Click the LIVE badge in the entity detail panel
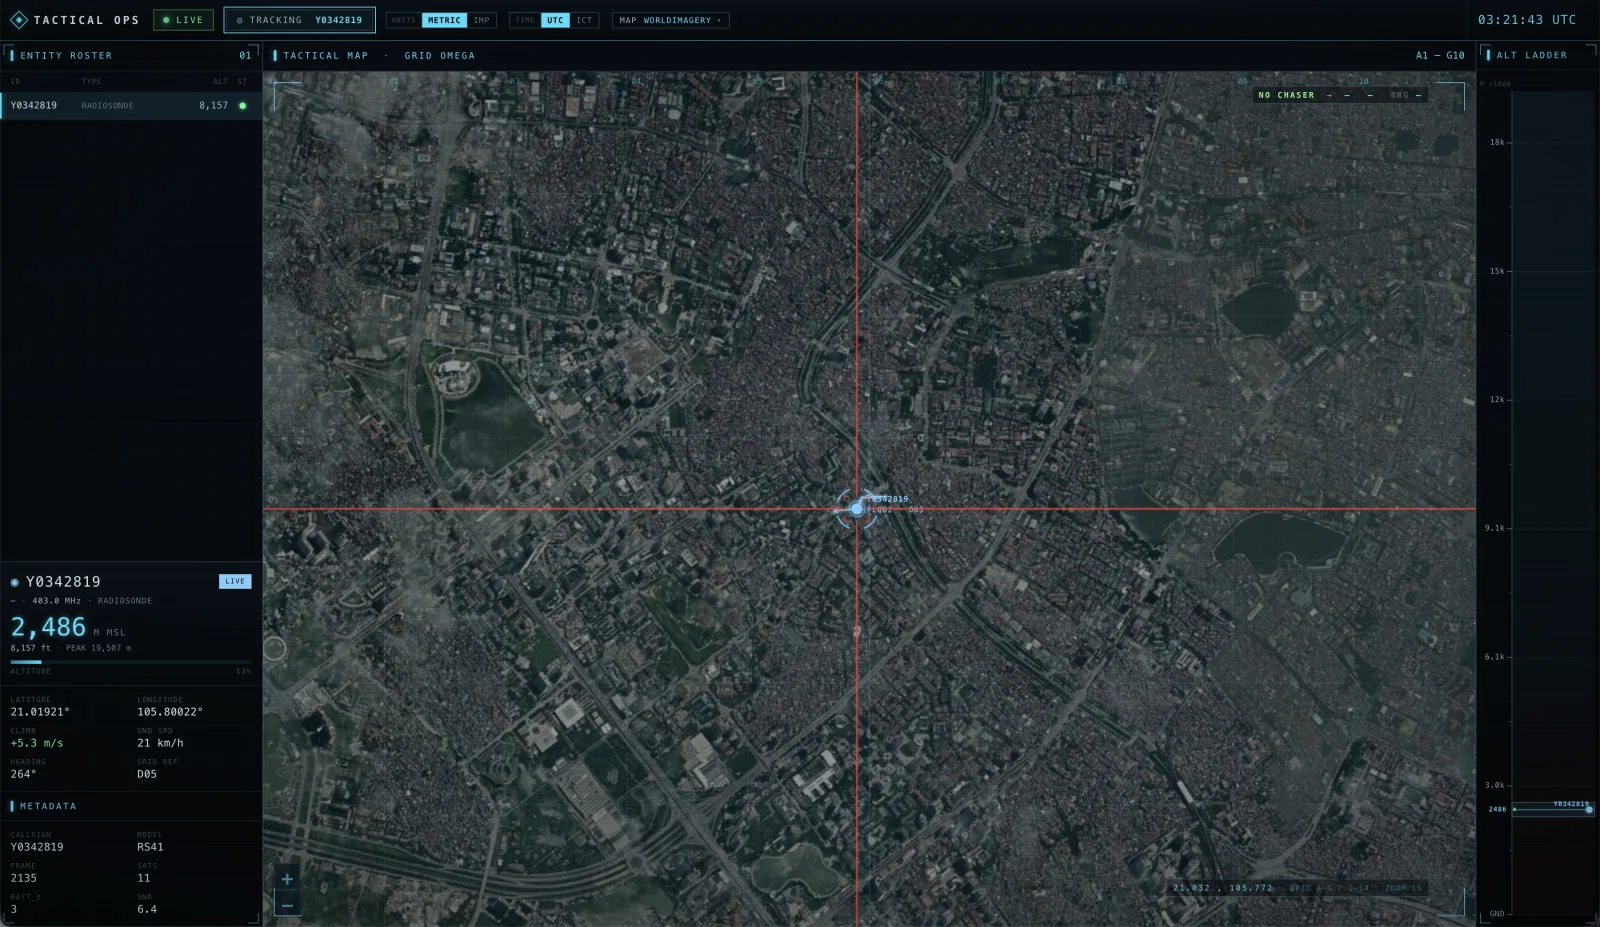 click(235, 581)
